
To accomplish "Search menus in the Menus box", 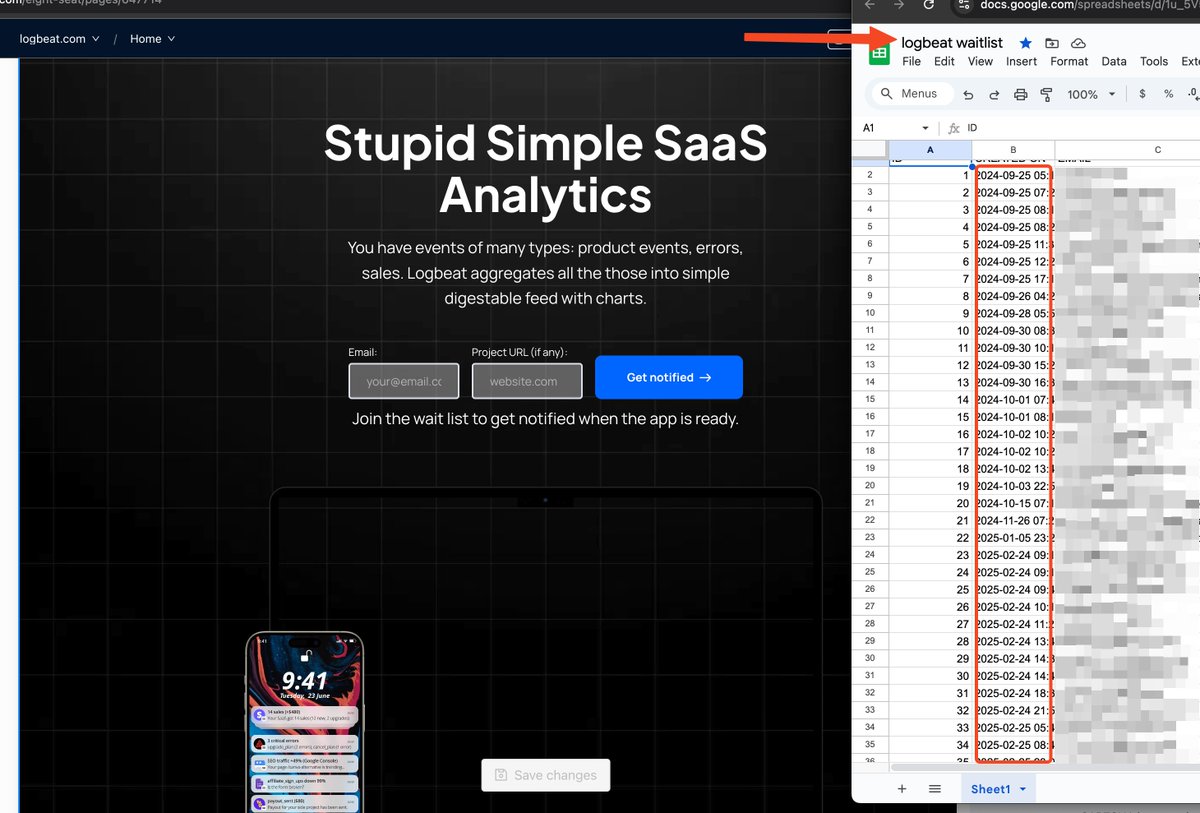I will (x=910, y=94).
